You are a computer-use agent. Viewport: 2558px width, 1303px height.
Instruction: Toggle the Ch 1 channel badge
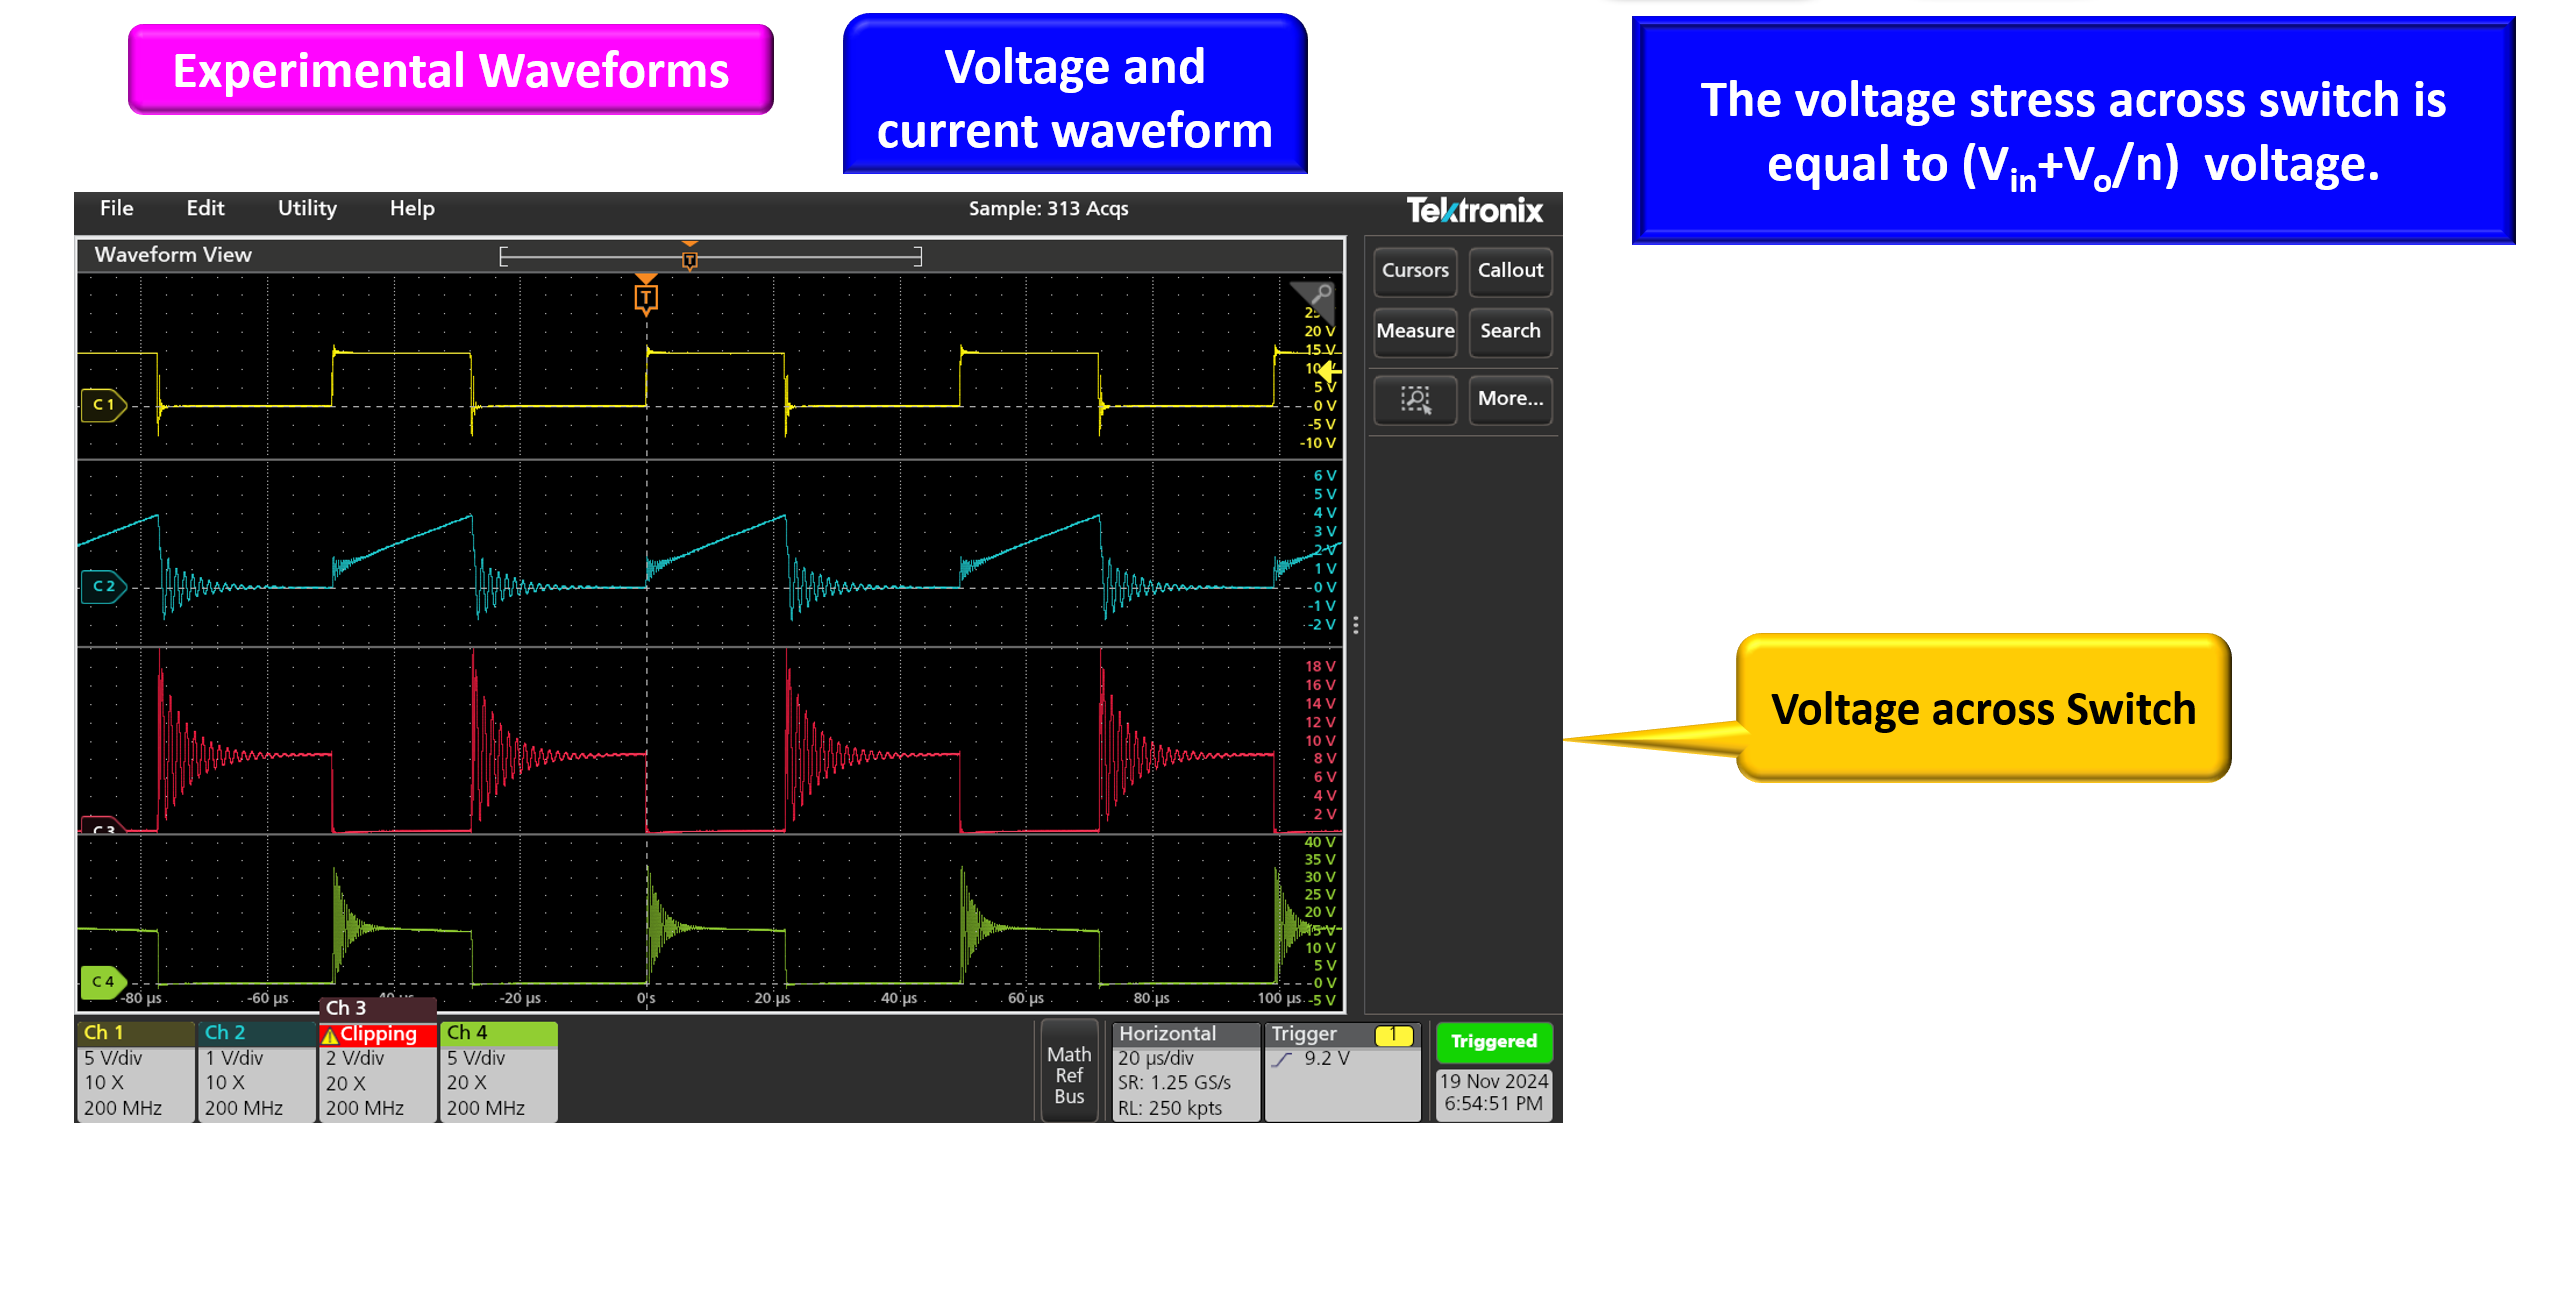[x=134, y=1070]
